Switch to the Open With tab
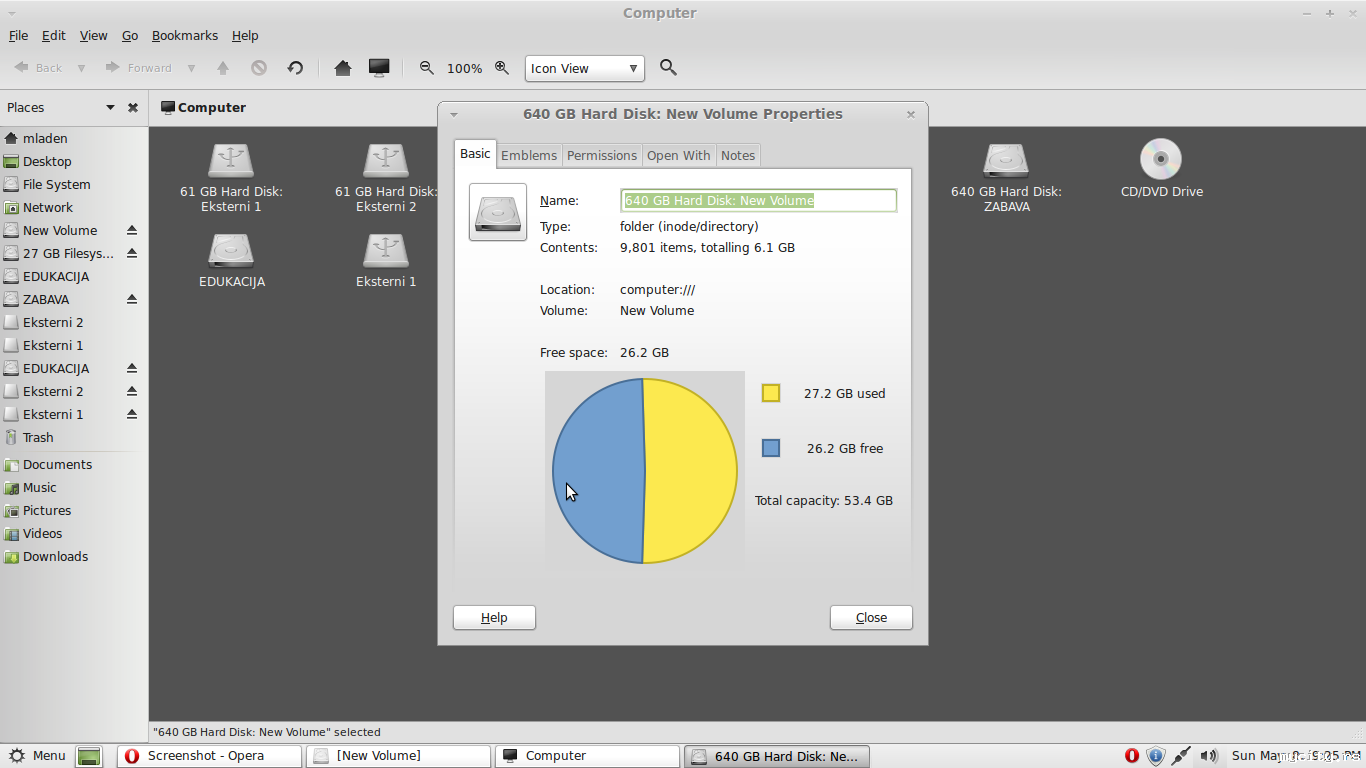 pos(678,155)
